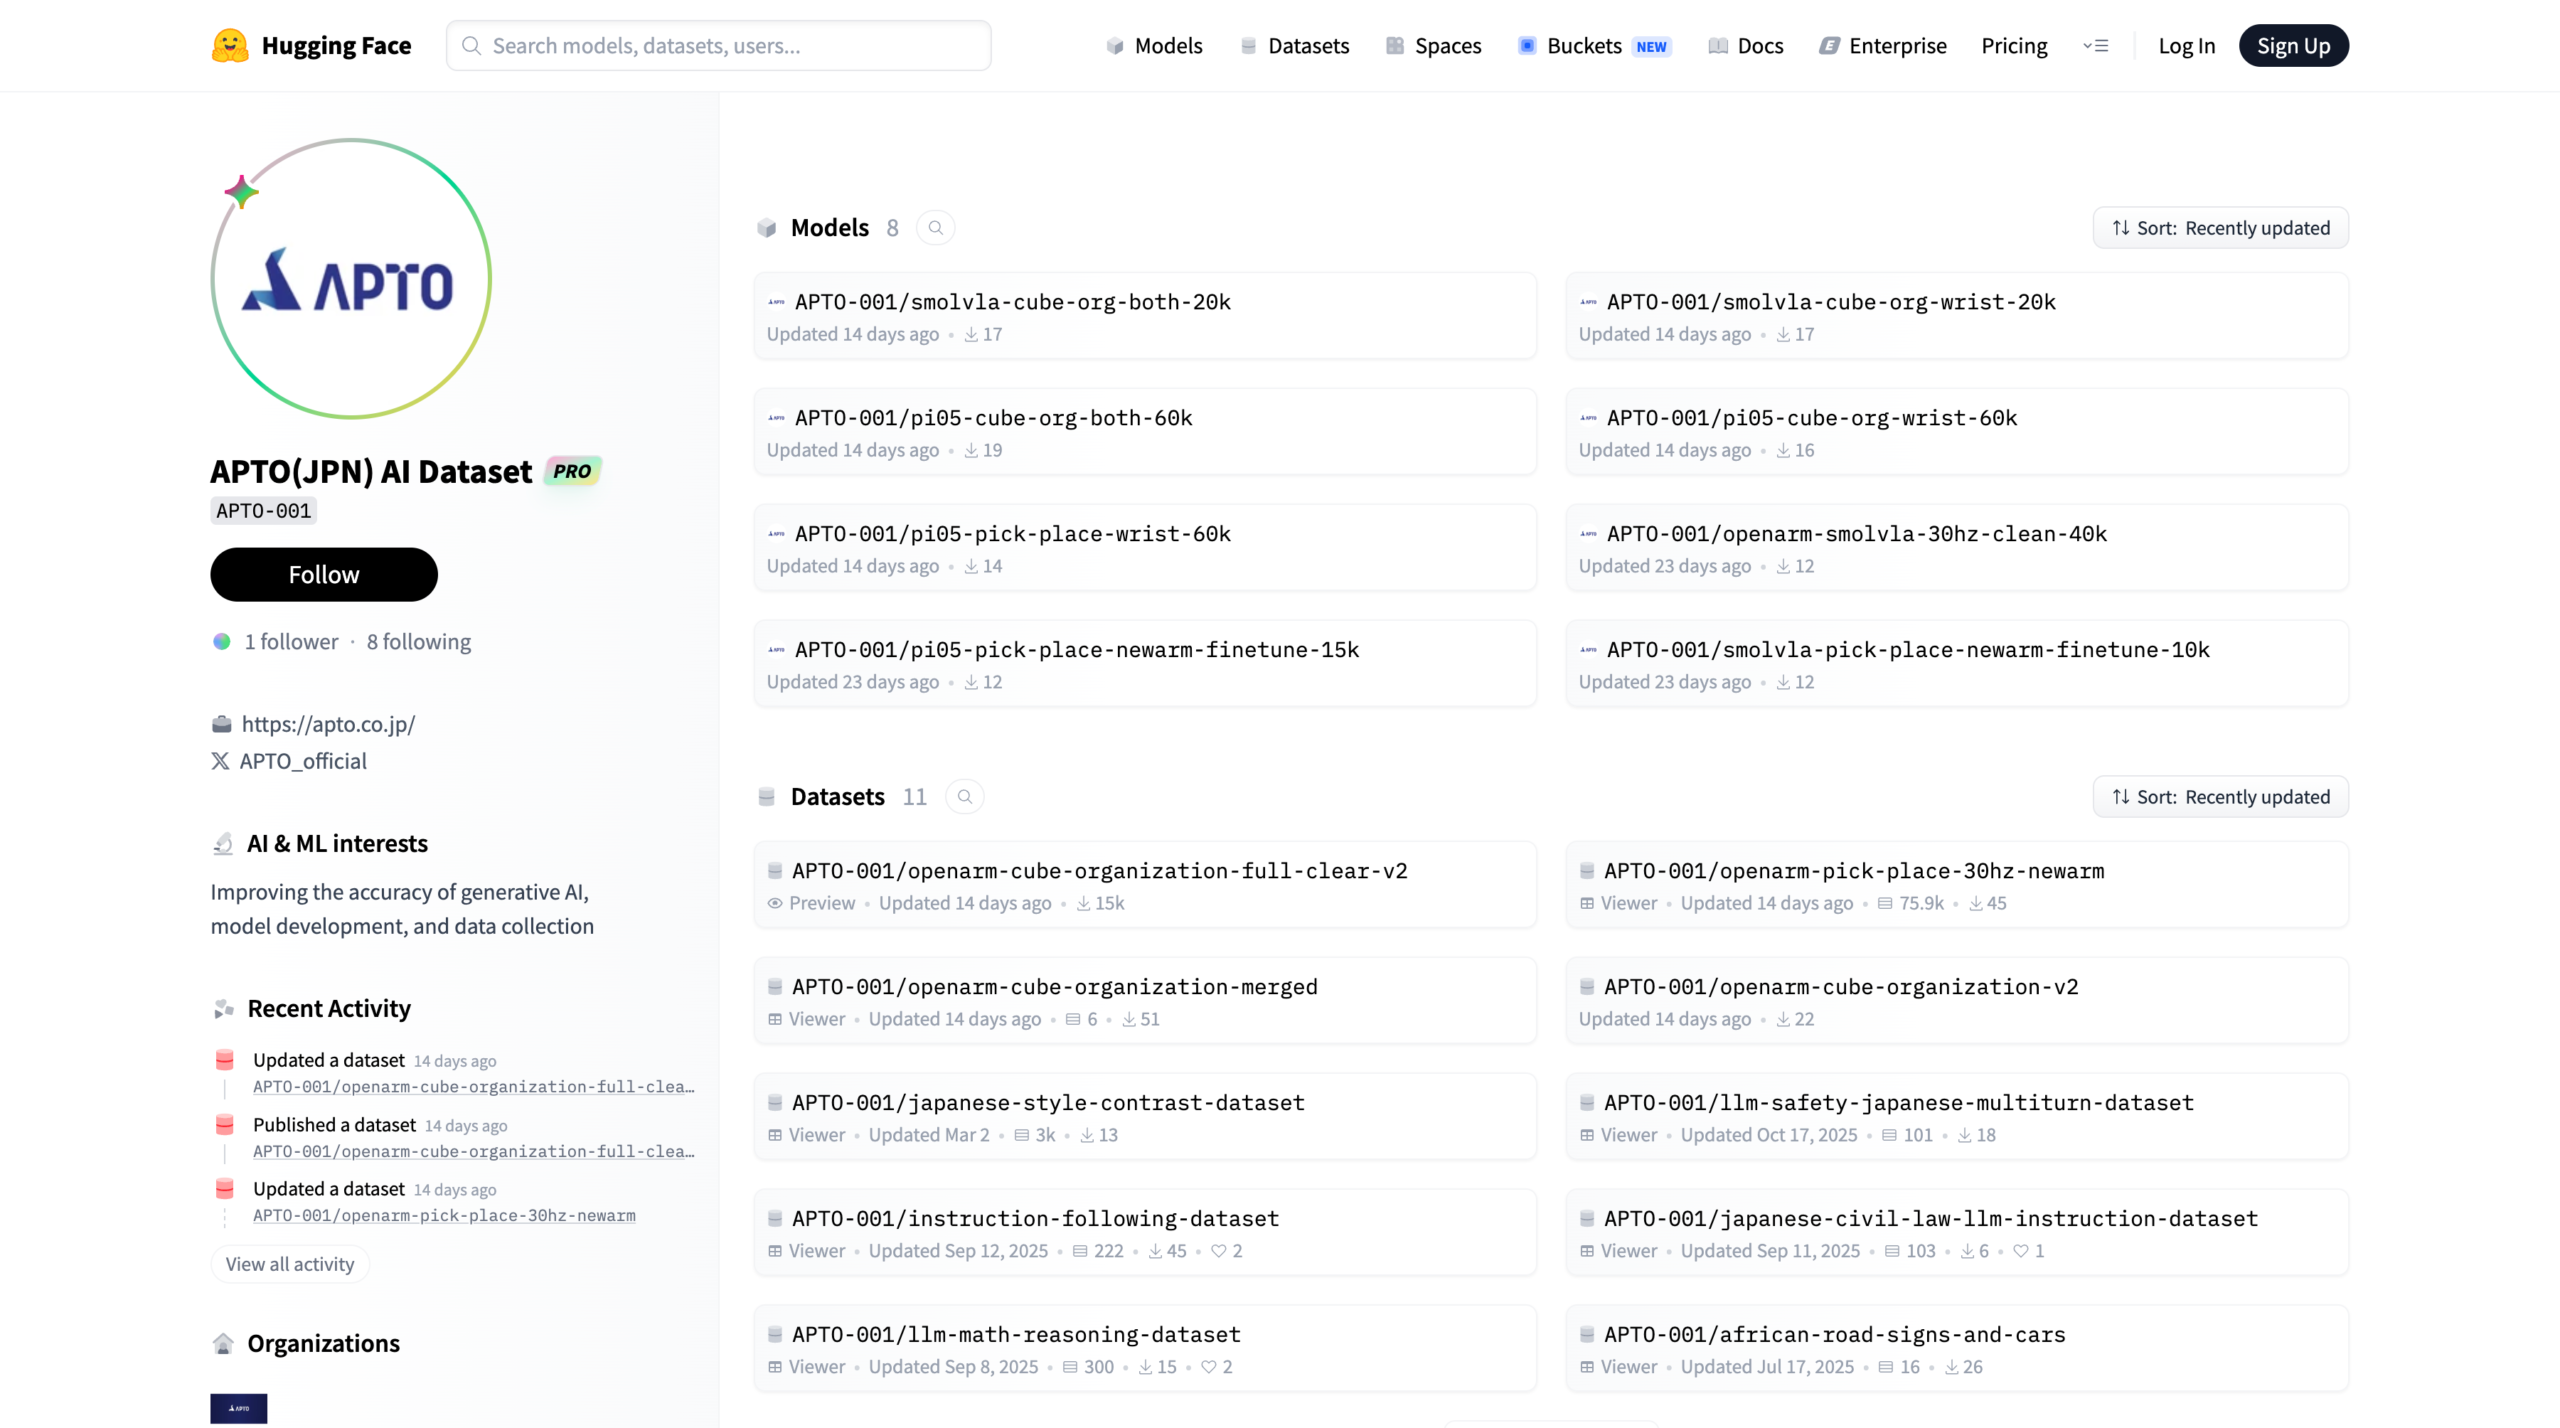Screen dimensions: 2560x1428
Task: Click the briefcase icon beside apto.co.jp
Action: [221, 724]
